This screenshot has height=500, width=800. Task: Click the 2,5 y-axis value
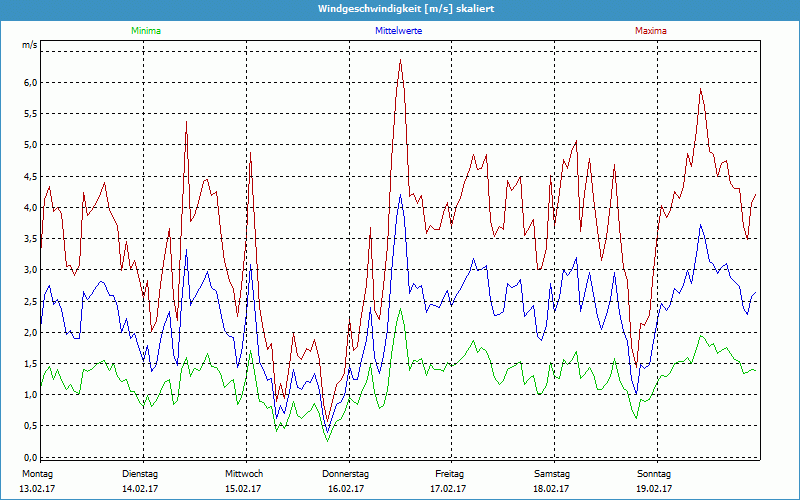31,302
